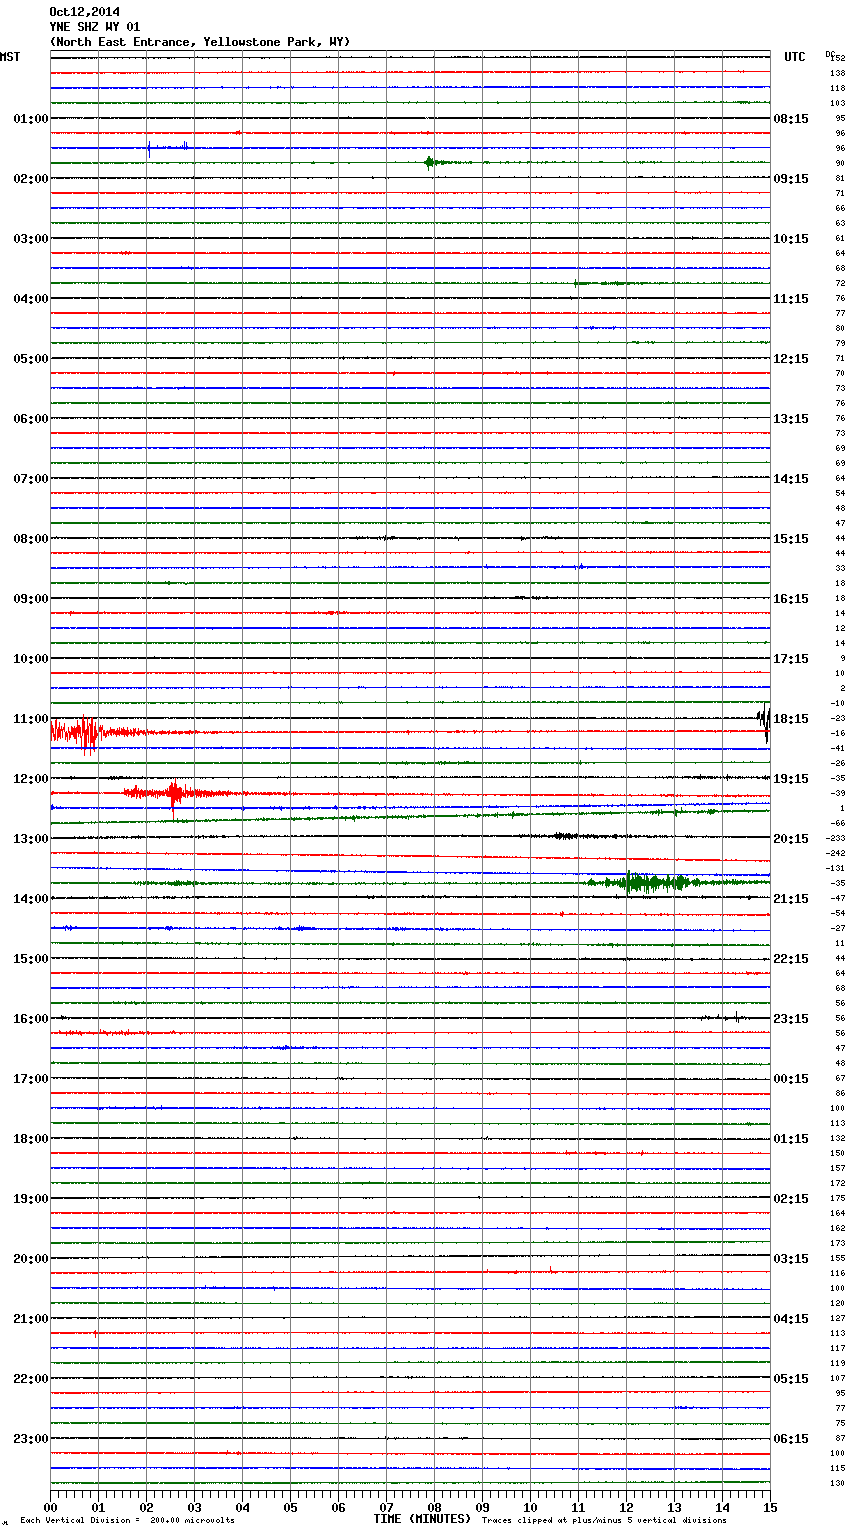Screen dimensions: 850x1534
Task: Click the date heading "Oct12,2014"
Action: coord(84,12)
